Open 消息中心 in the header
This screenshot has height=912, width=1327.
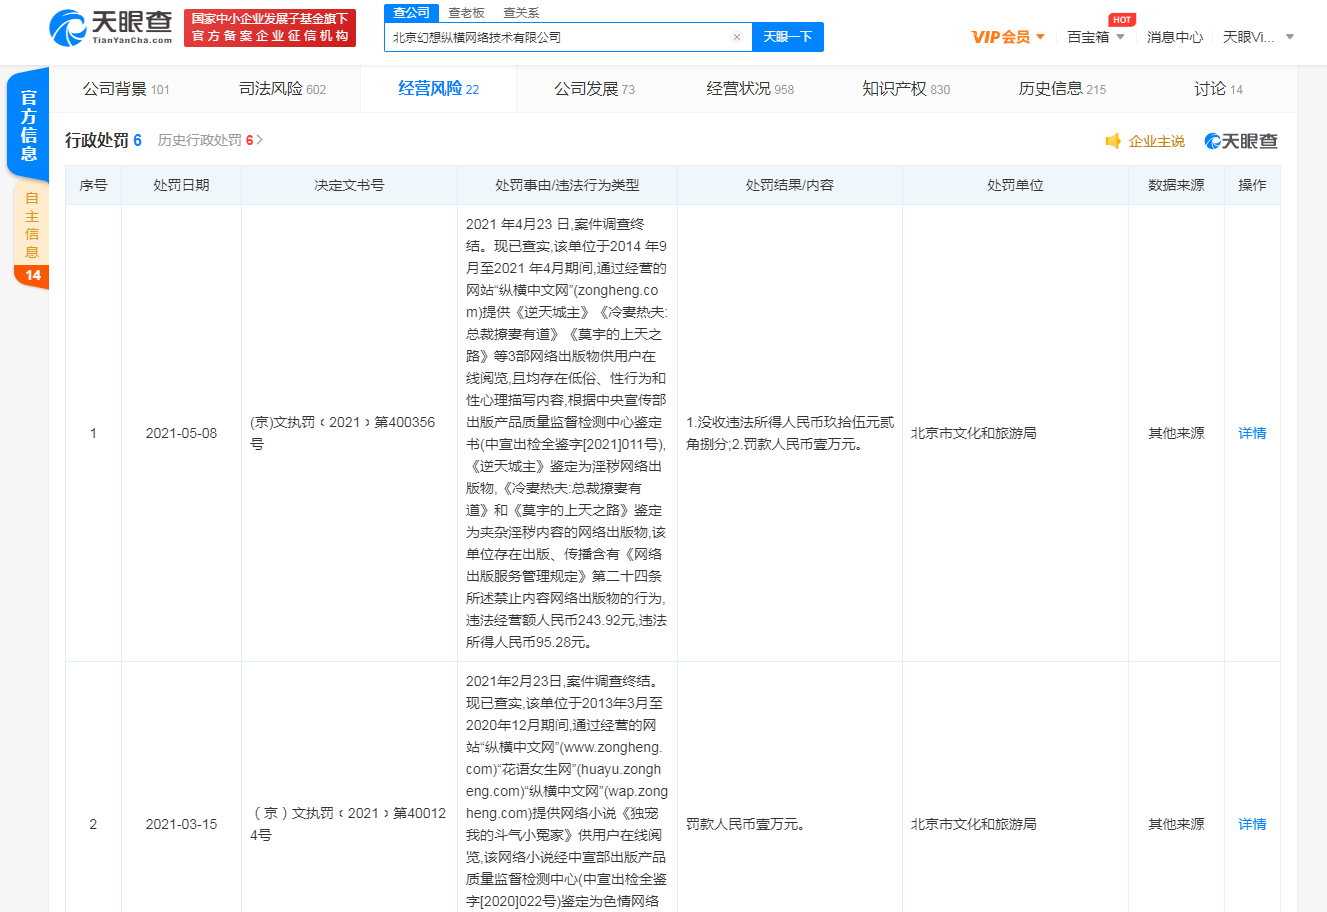coord(1175,37)
